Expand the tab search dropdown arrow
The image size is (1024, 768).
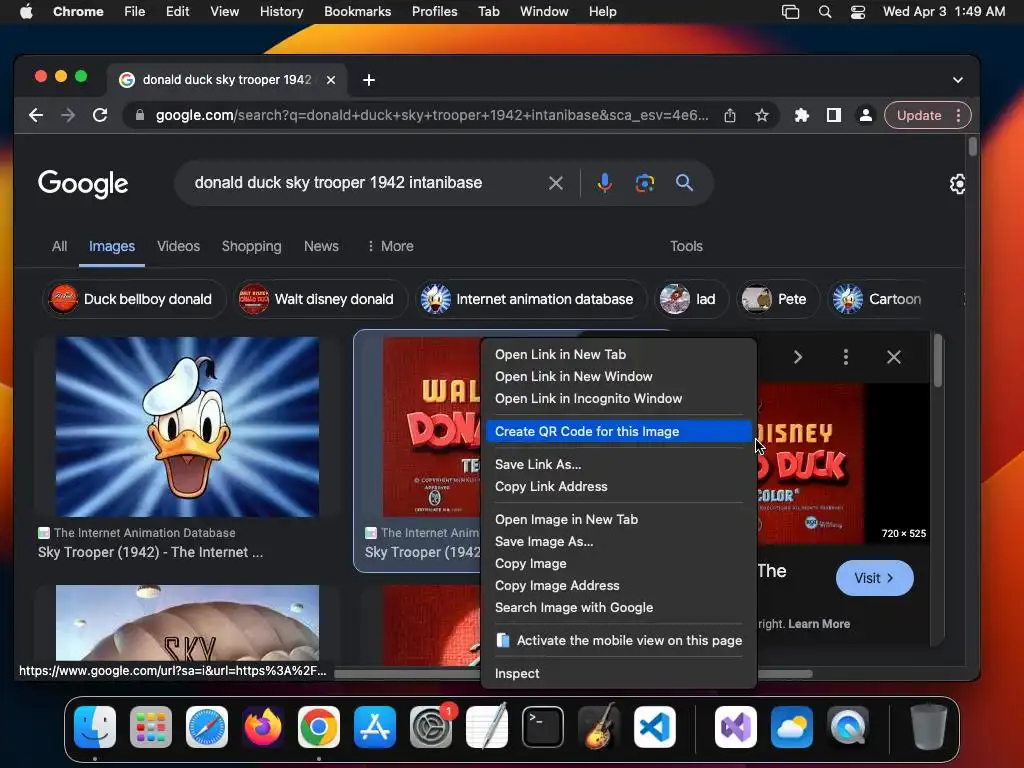957,80
